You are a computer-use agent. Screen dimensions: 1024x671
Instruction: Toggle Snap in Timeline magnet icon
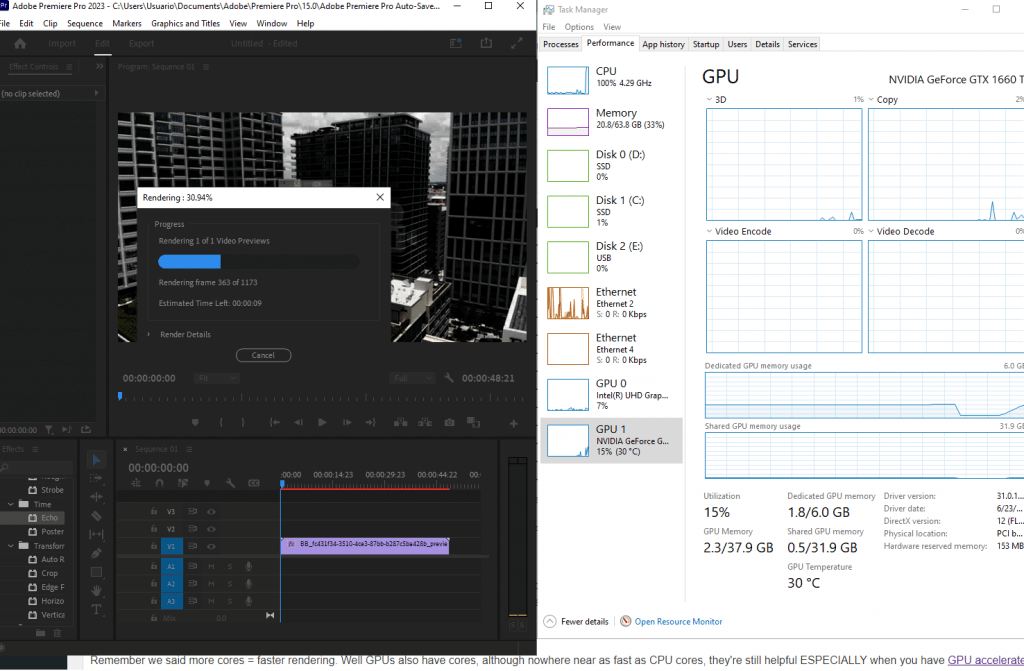(x=159, y=483)
